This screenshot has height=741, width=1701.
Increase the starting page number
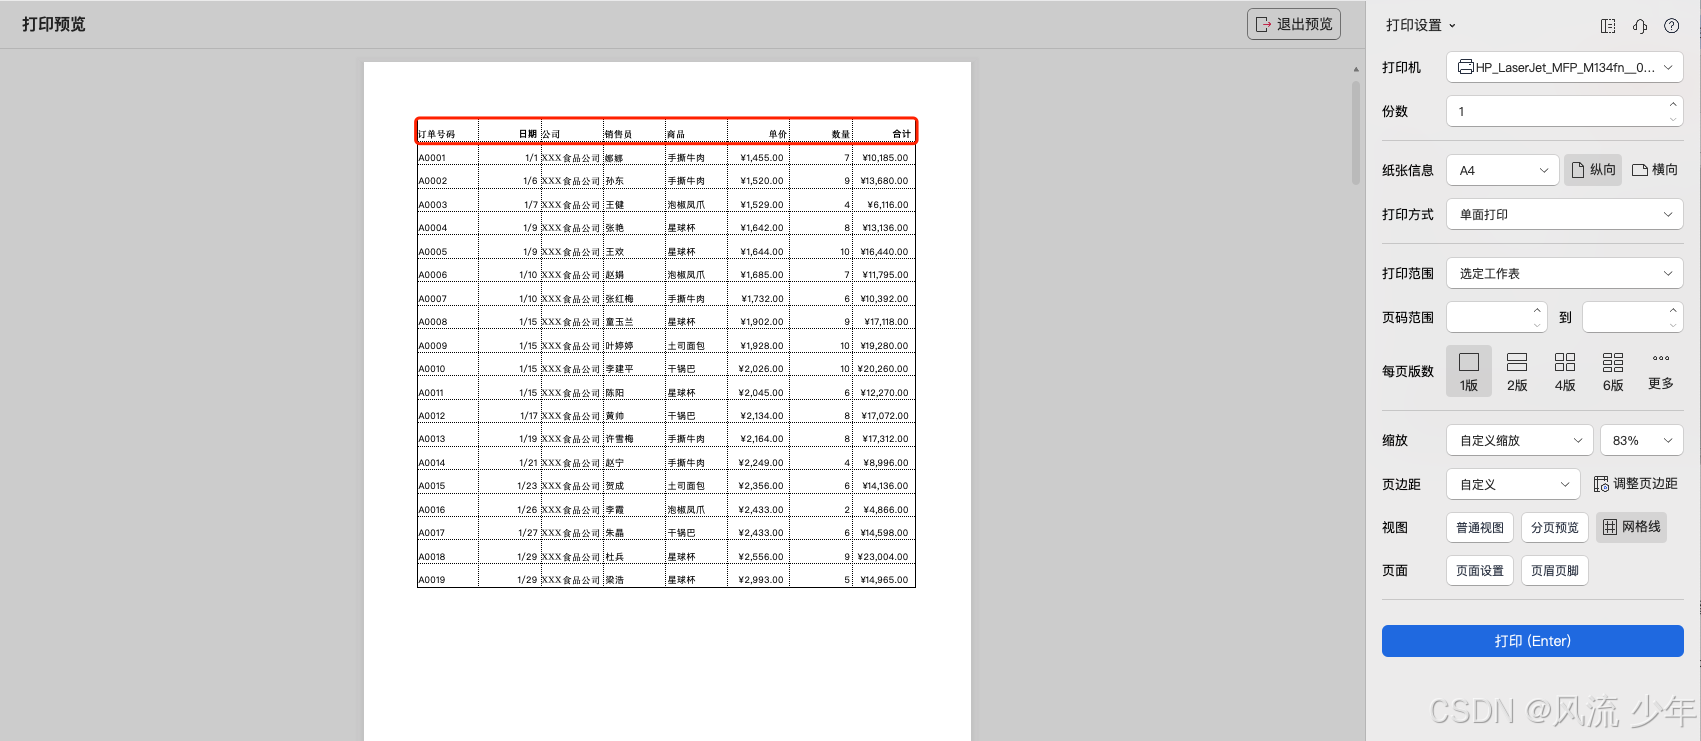[1537, 310]
